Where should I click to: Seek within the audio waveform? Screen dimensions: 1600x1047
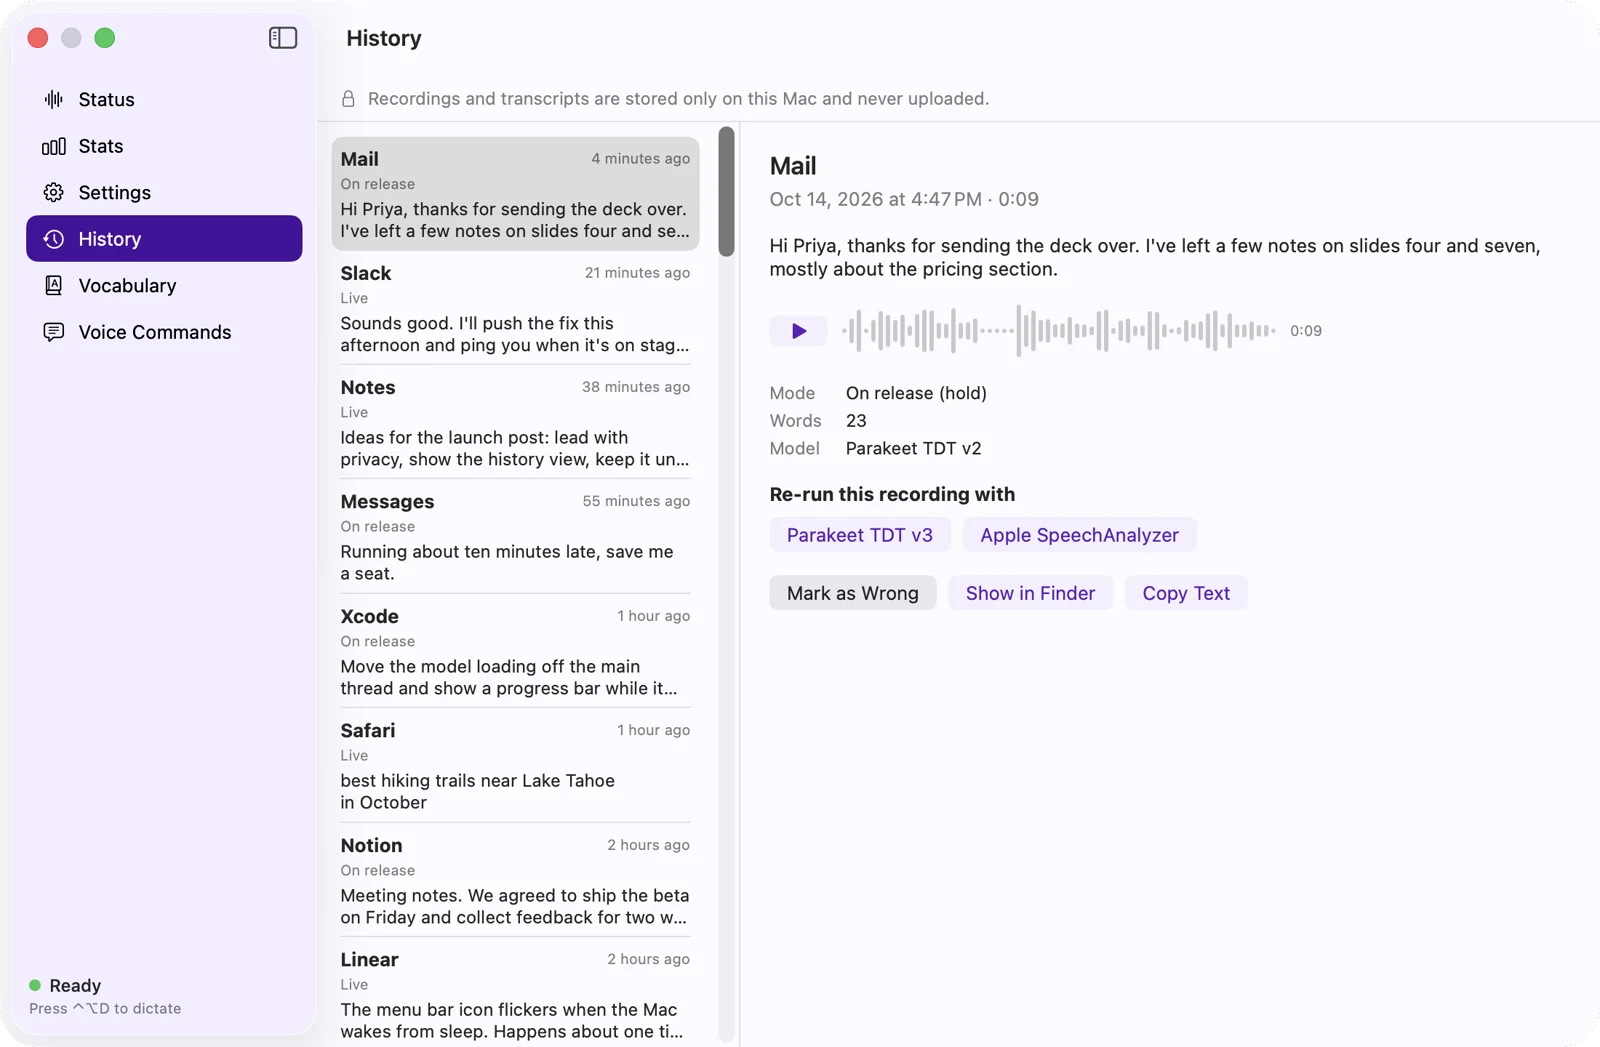pos(1059,330)
